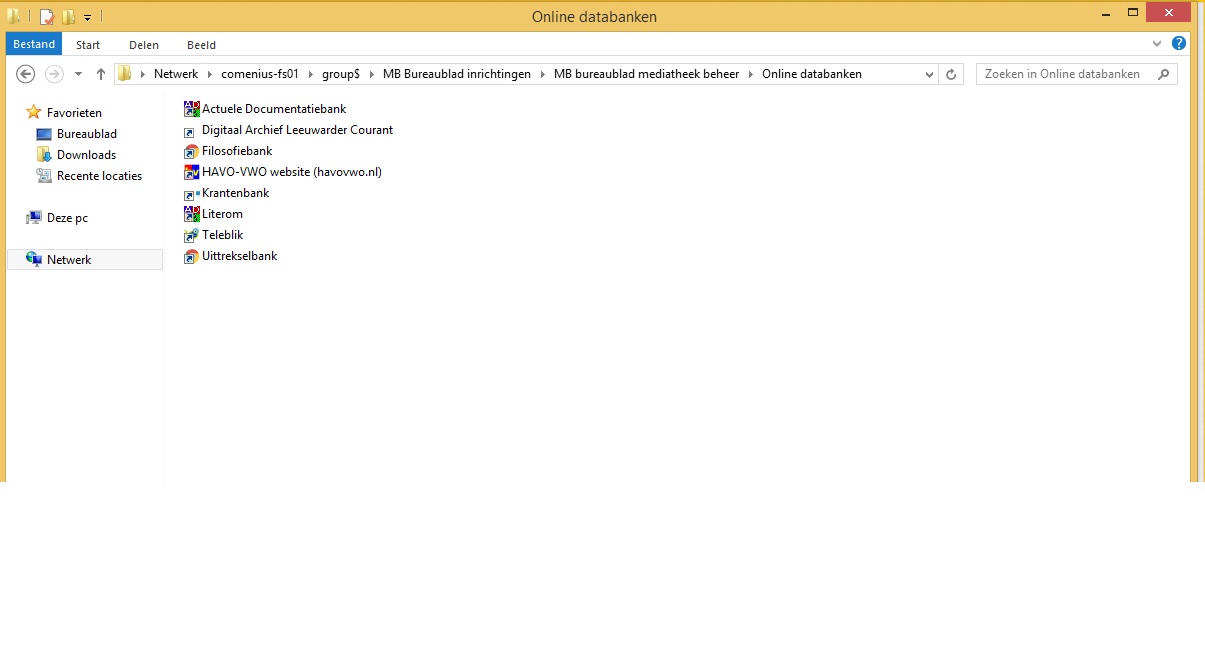Click the HAVO-VWO website shortcut icon
This screenshot has width=1205, height=648.
click(x=192, y=172)
